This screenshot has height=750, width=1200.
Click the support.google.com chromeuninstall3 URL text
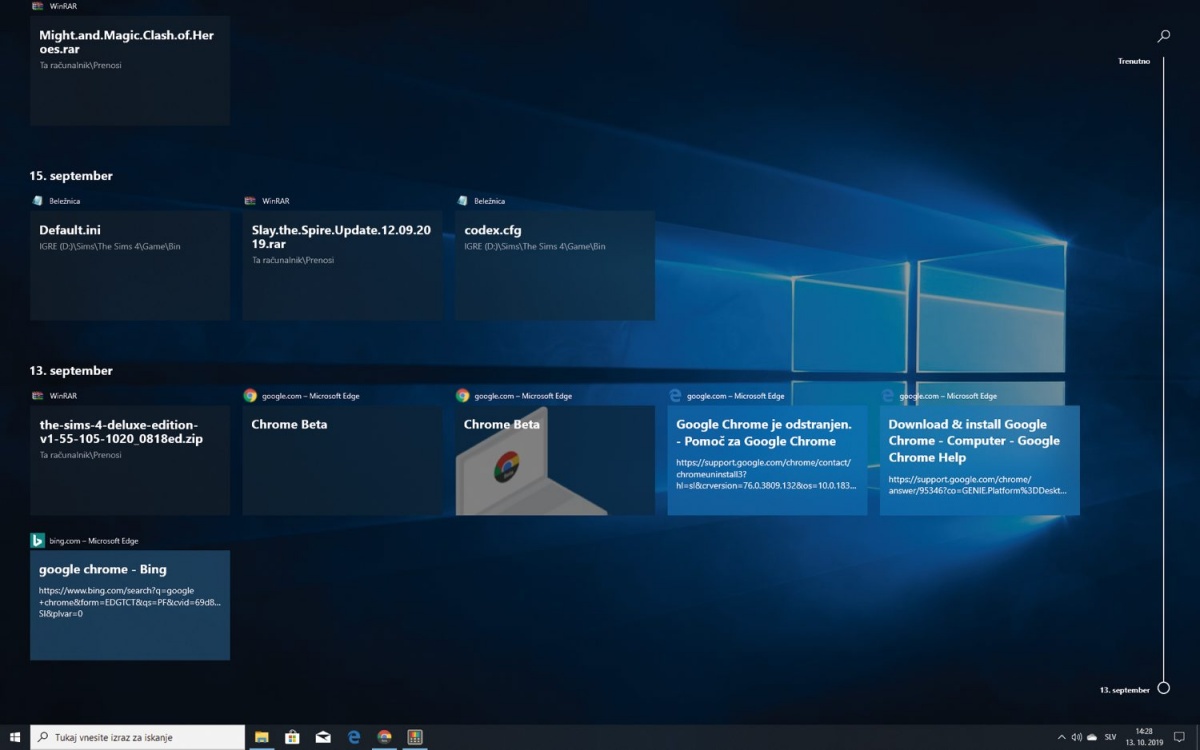click(766, 473)
